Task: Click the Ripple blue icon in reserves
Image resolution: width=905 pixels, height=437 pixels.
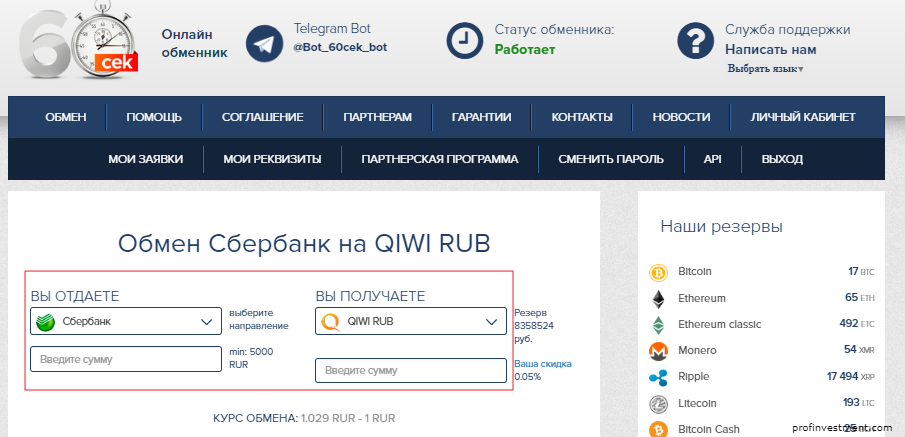Action: click(x=658, y=378)
